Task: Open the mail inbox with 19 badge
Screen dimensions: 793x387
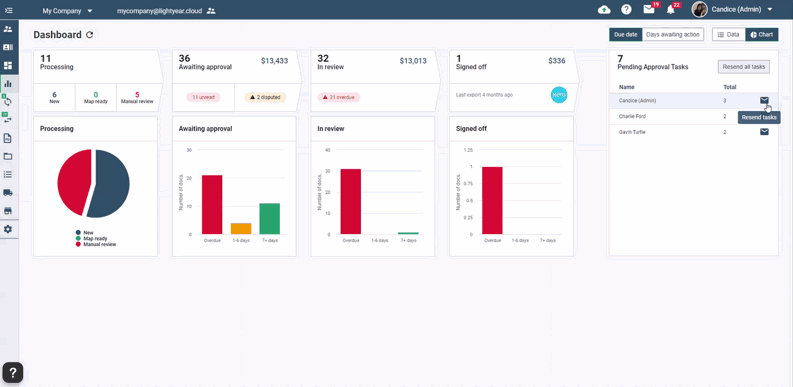Action: point(649,9)
